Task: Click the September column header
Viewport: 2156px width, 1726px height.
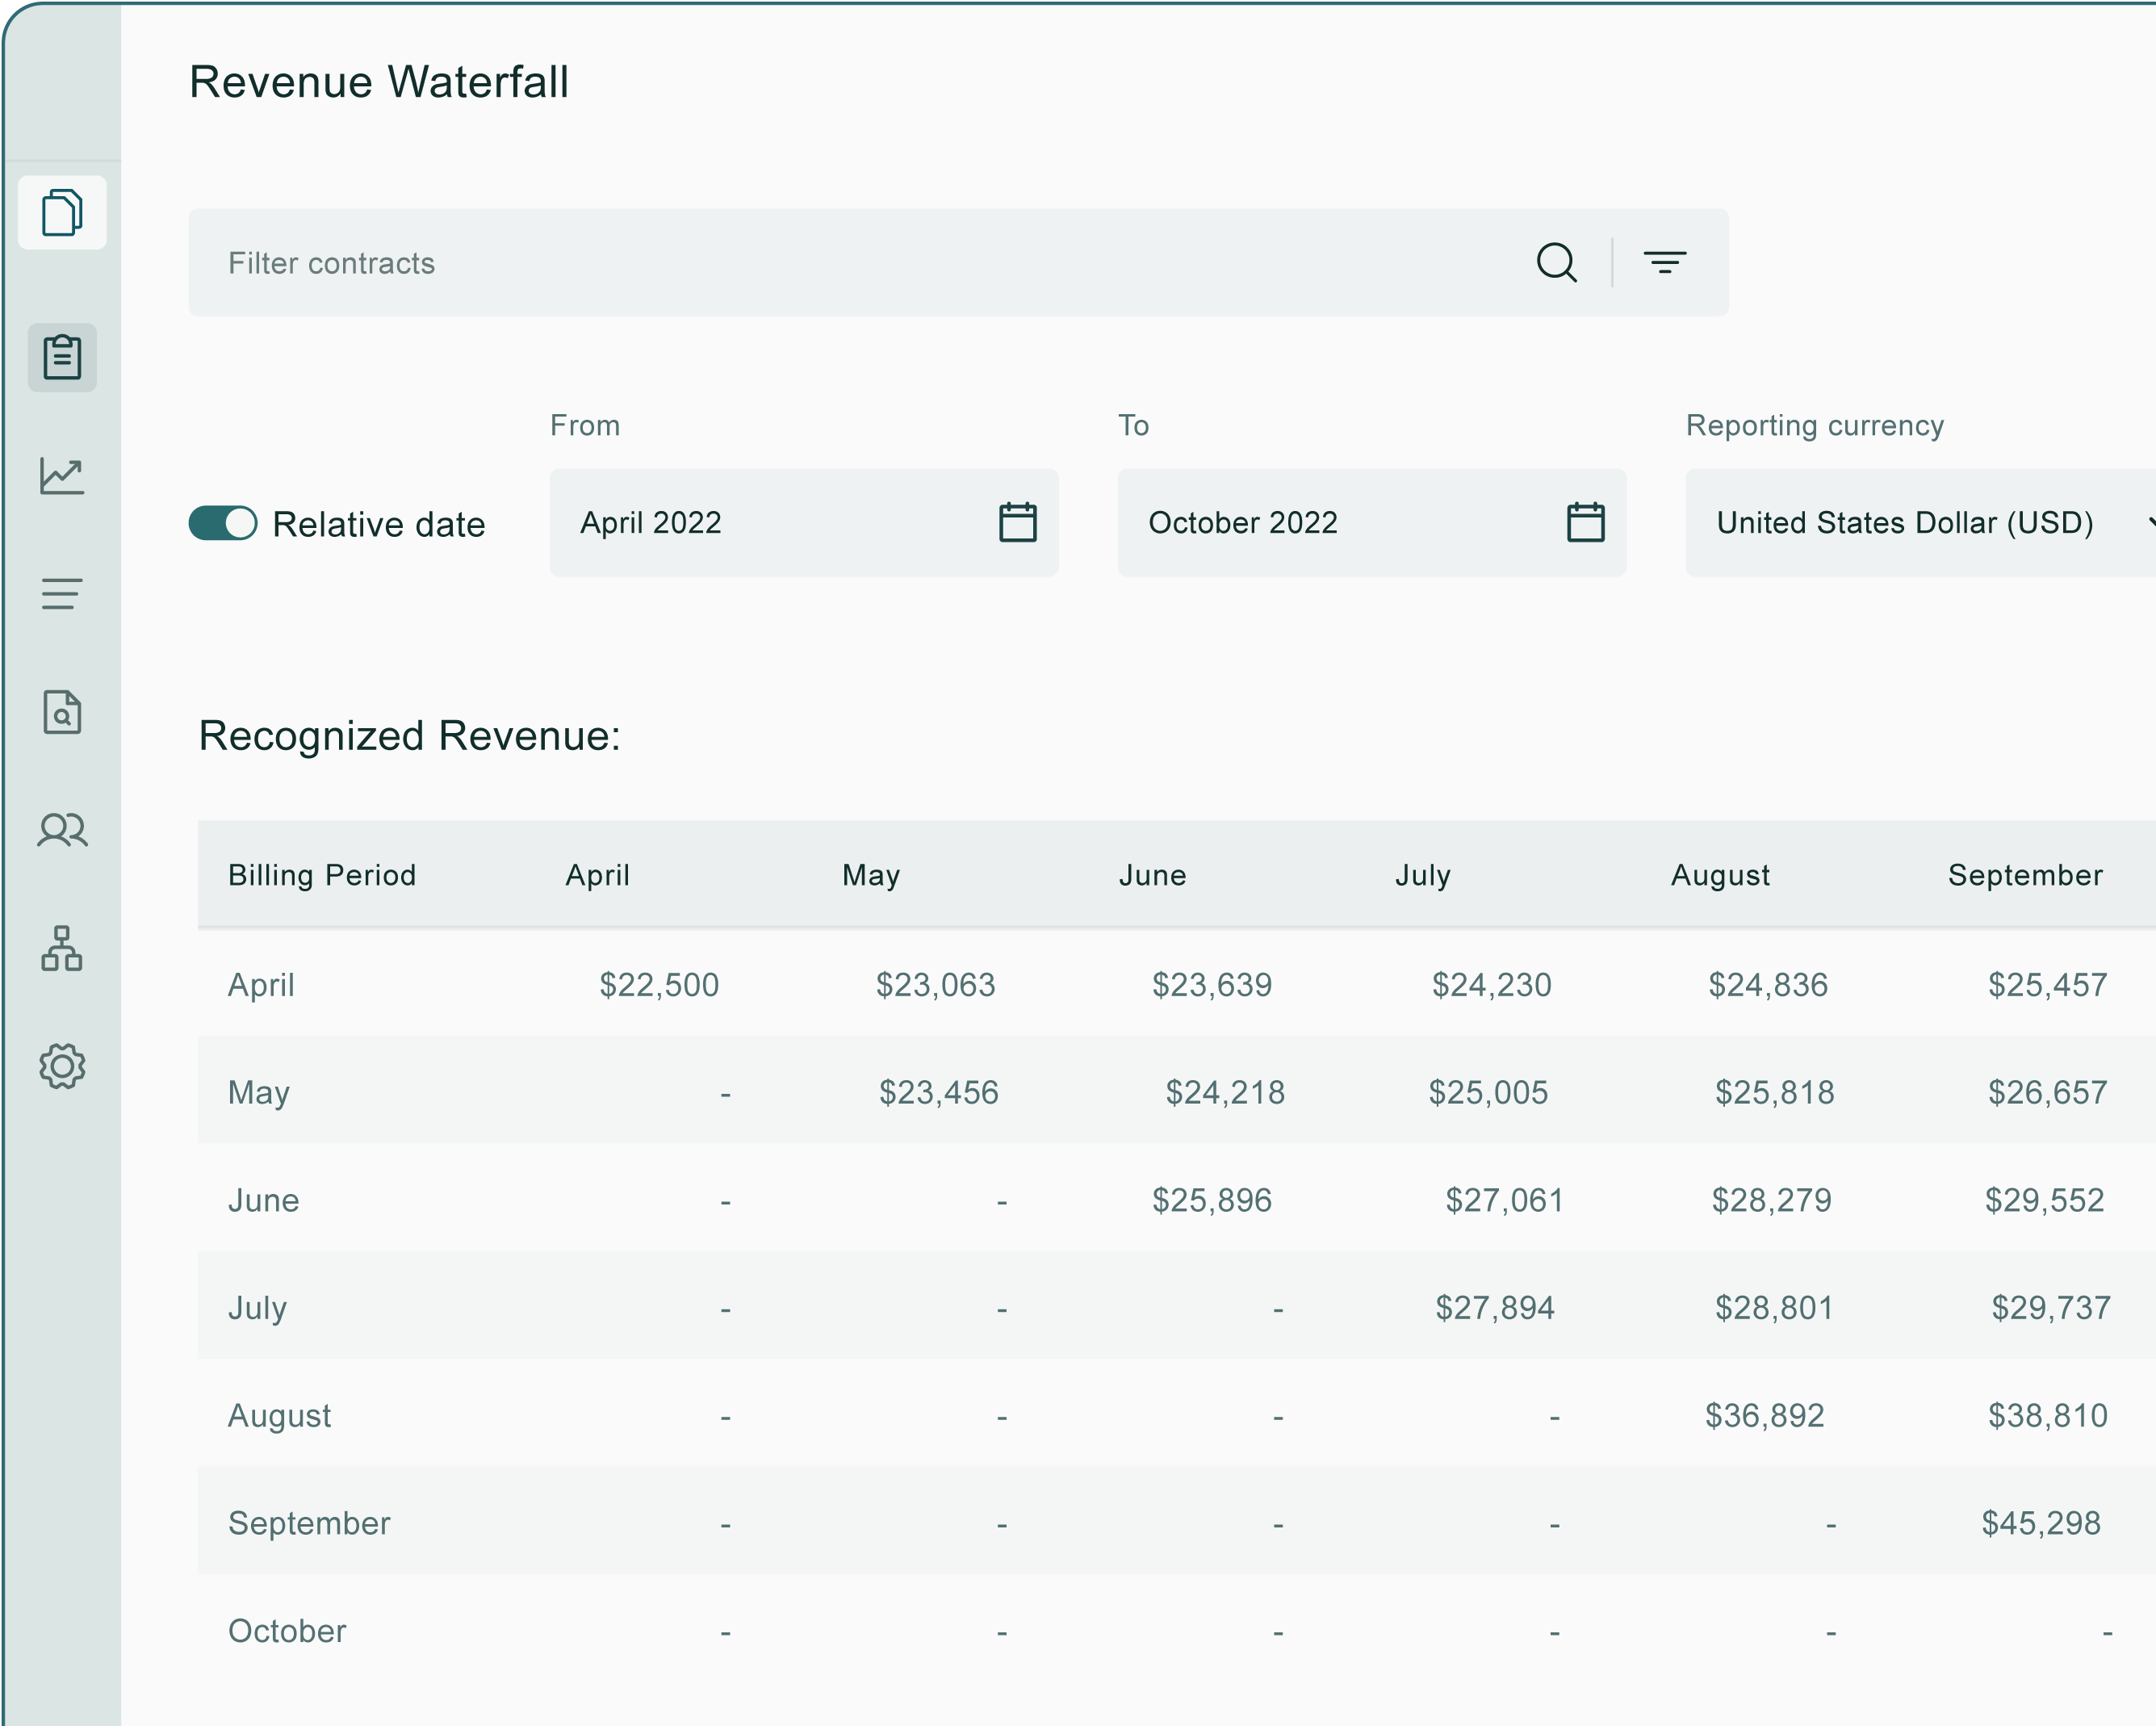Action: tap(2025, 875)
